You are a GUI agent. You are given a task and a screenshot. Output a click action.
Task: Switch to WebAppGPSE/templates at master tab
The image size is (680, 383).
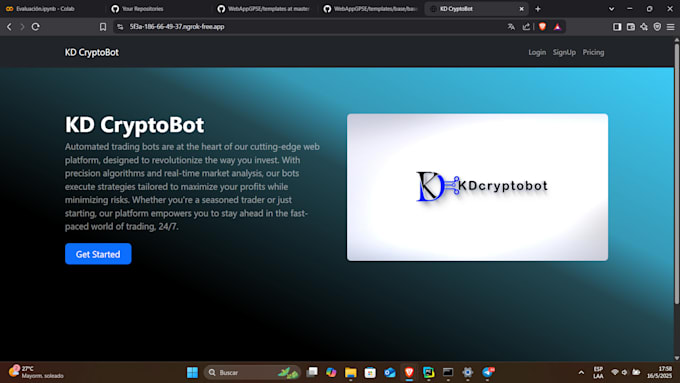[265, 9]
